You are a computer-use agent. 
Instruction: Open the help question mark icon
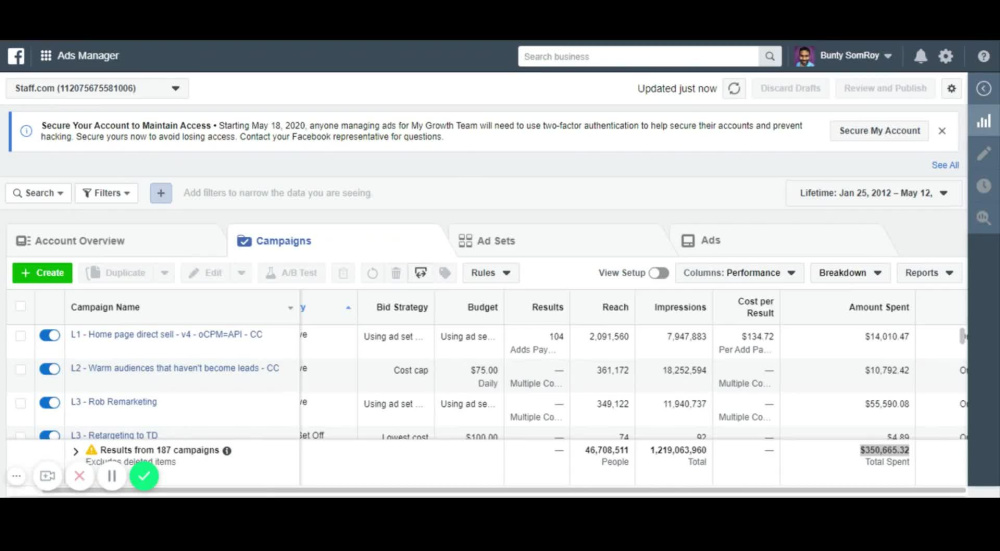pos(983,56)
